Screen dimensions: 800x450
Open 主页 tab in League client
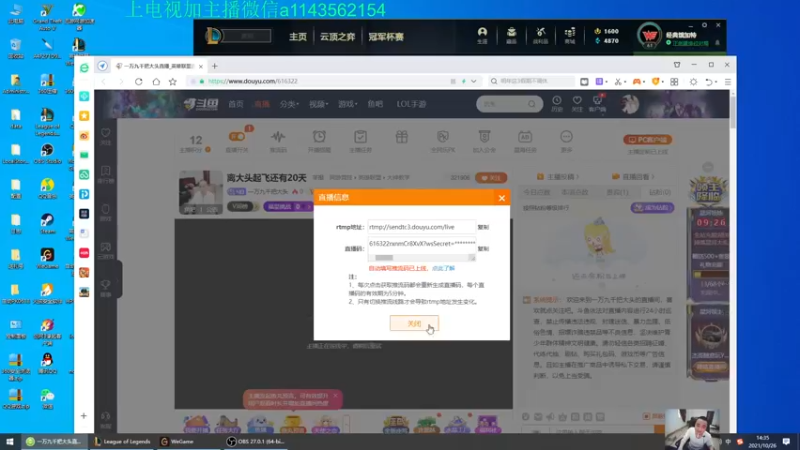(x=298, y=37)
